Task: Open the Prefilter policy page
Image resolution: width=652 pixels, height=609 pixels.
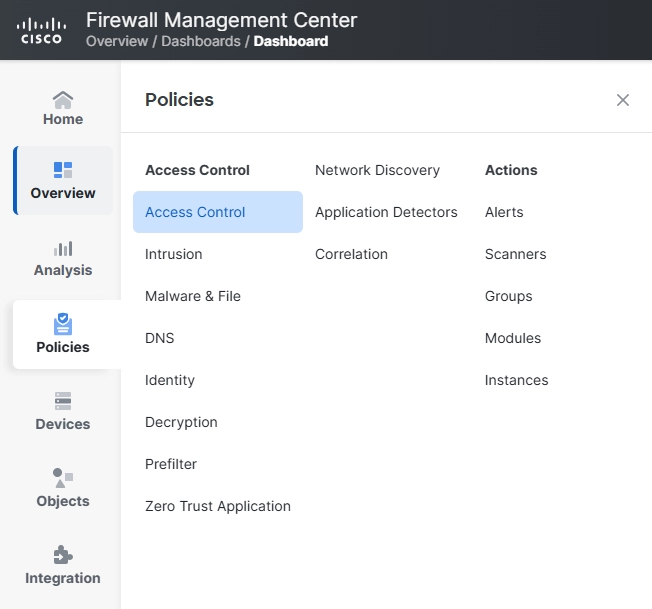Action: pyautogui.click(x=171, y=464)
